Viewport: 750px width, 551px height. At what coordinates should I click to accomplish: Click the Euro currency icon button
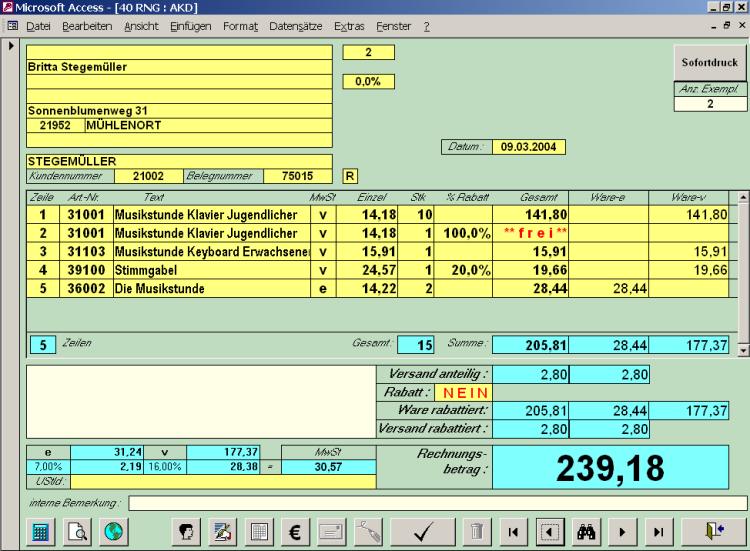[x=296, y=532]
